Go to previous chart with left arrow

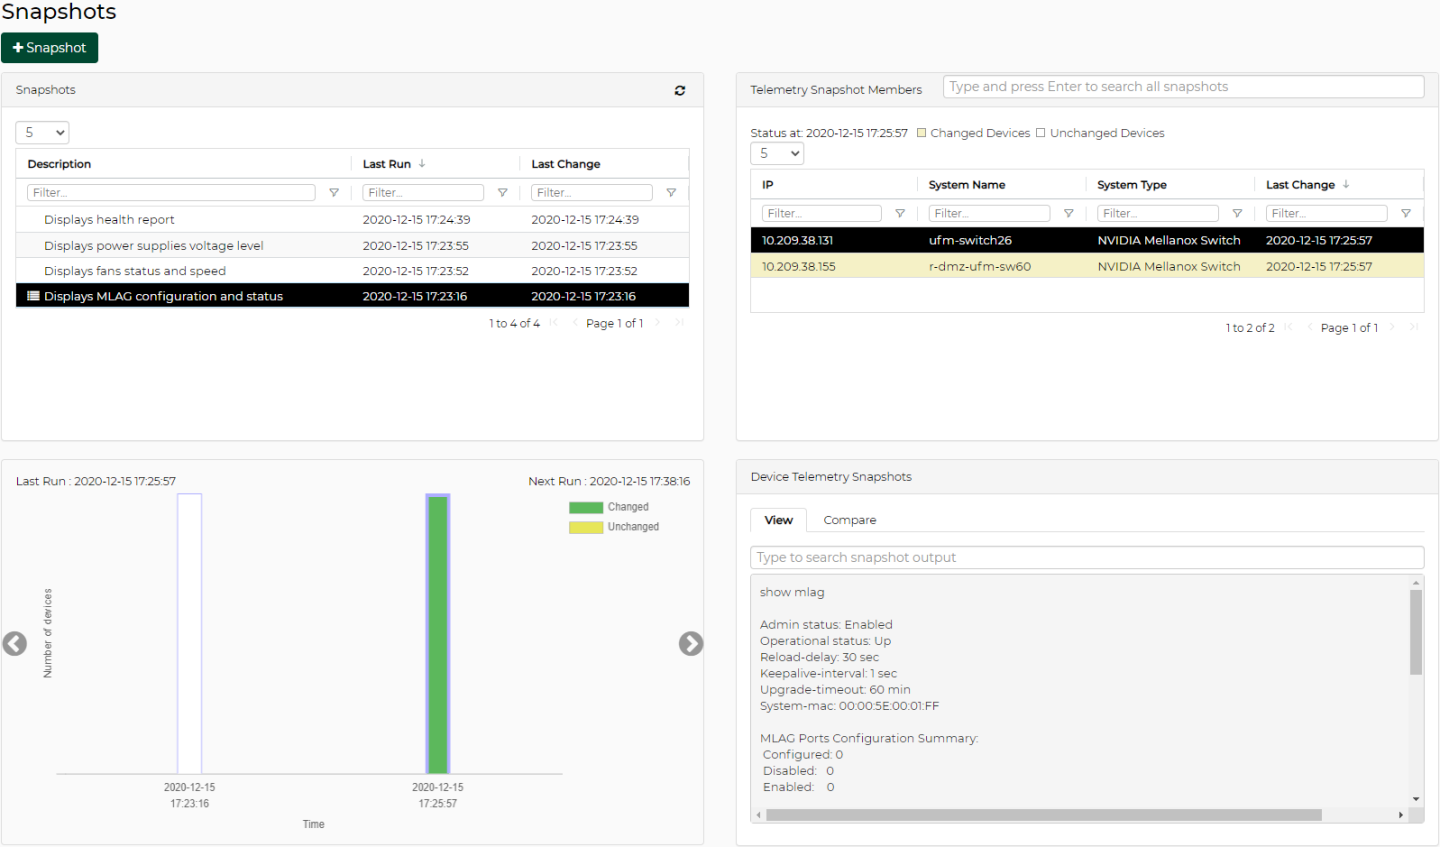pos(15,644)
